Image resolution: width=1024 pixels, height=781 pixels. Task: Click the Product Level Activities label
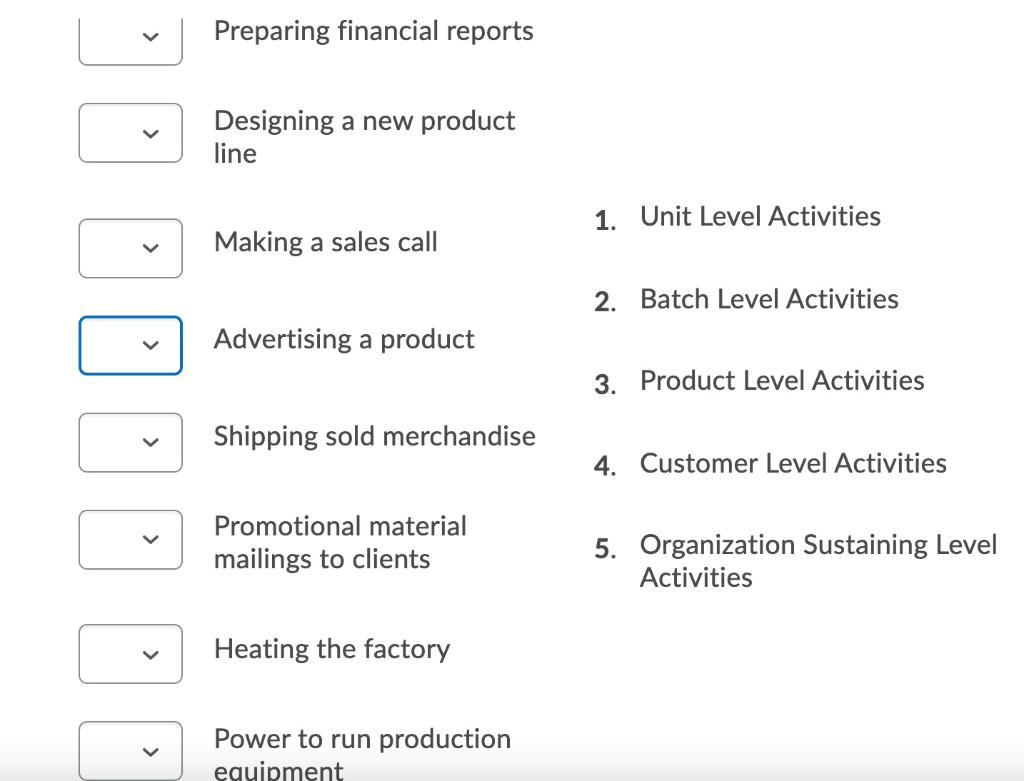pyautogui.click(x=783, y=380)
